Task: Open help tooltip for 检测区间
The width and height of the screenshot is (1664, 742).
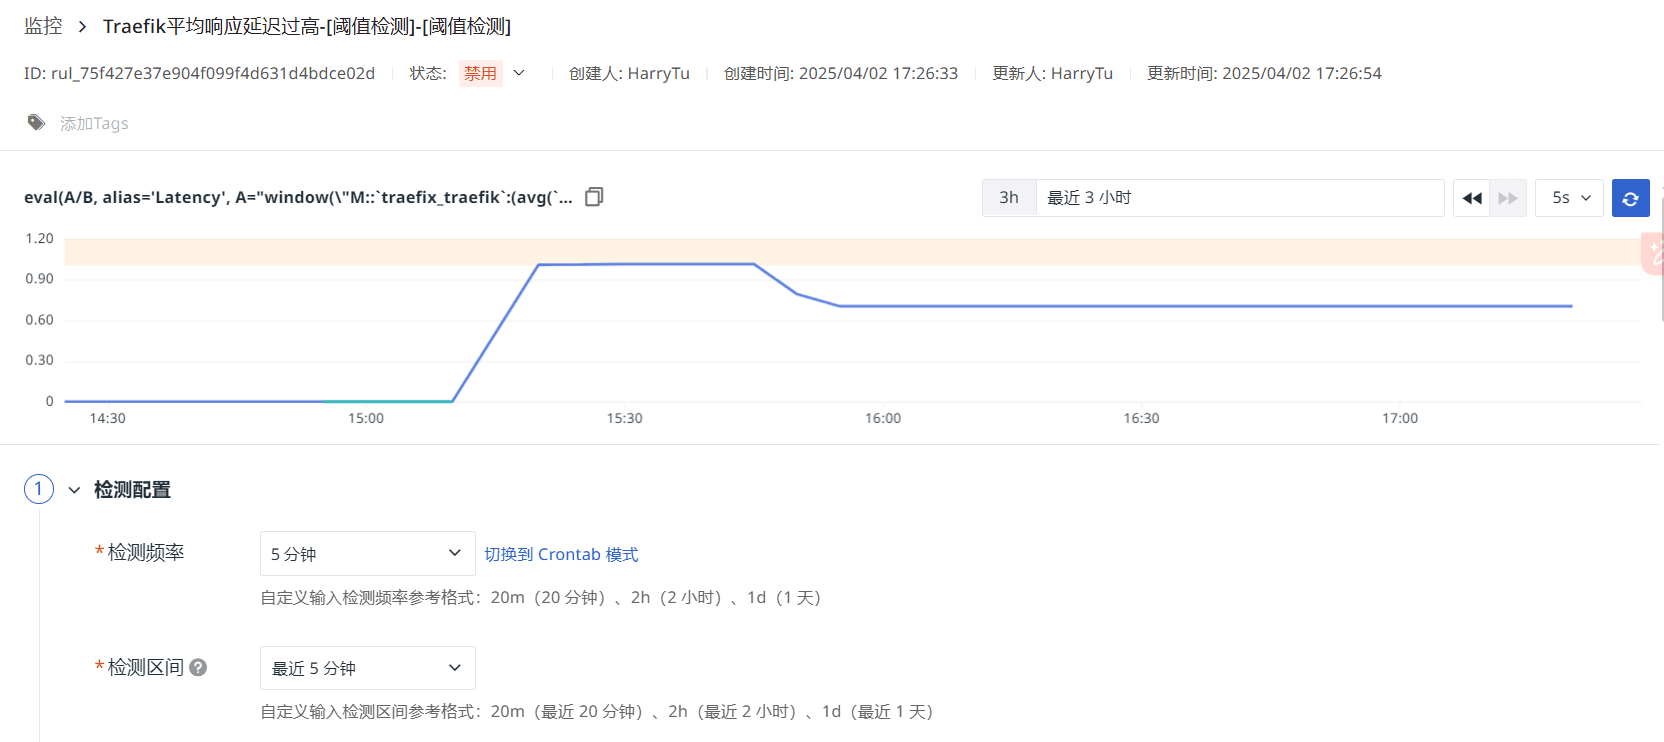Action: (x=198, y=667)
